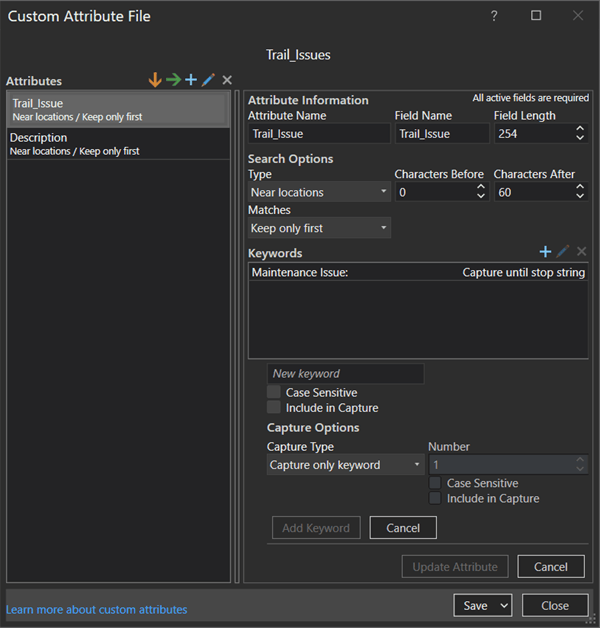Remove keyword using the Keywords X icon

(x=582, y=252)
